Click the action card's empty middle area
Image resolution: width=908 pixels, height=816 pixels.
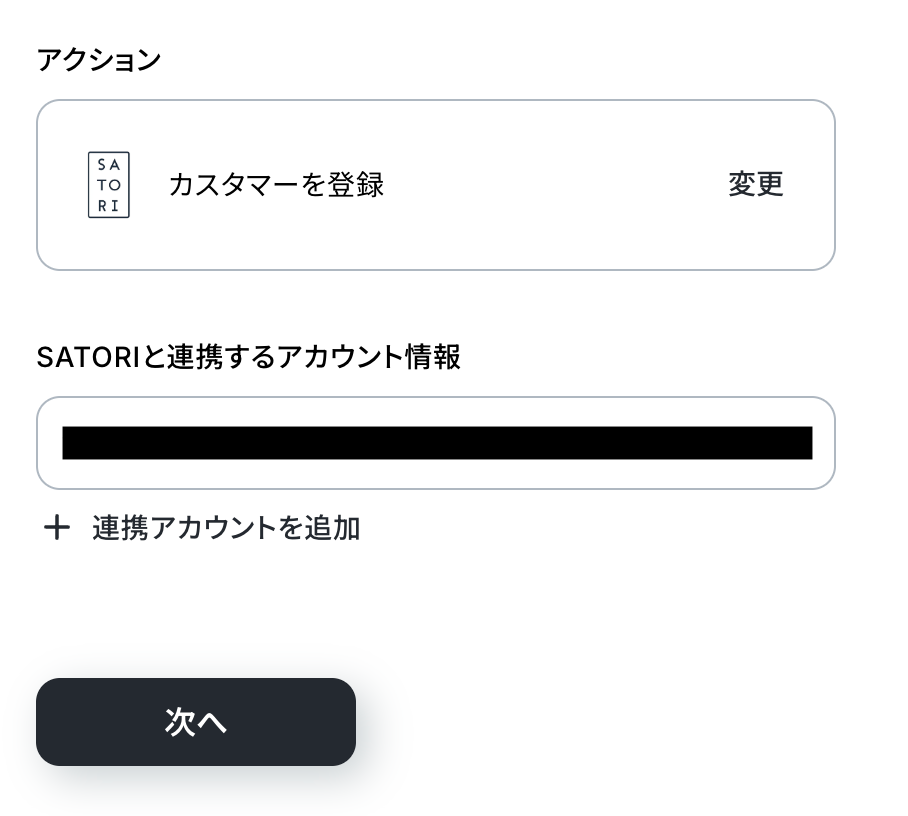(550, 185)
